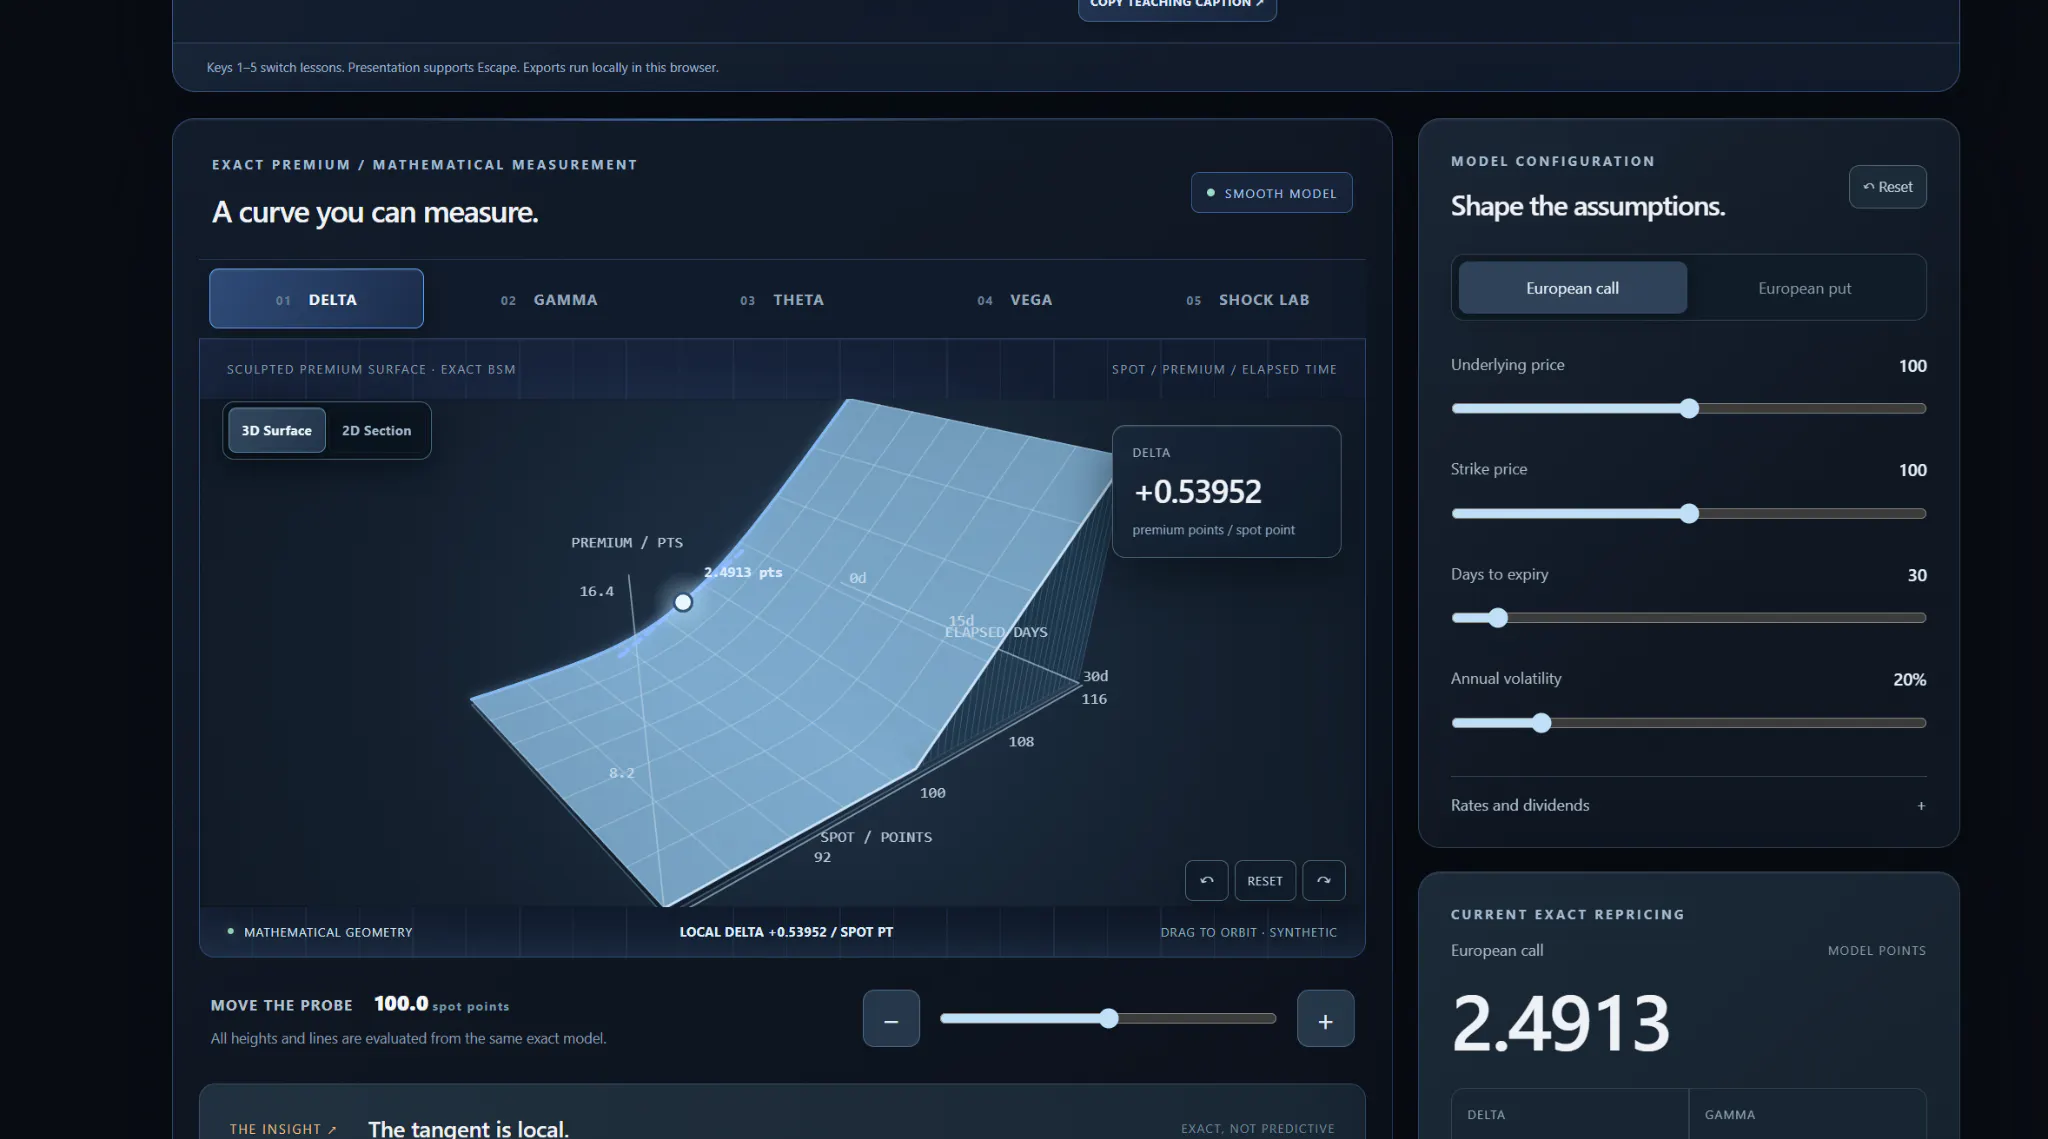Open the 02 Gamma lesson tab
The height and width of the screenshot is (1139, 2048).
click(549, 299)
